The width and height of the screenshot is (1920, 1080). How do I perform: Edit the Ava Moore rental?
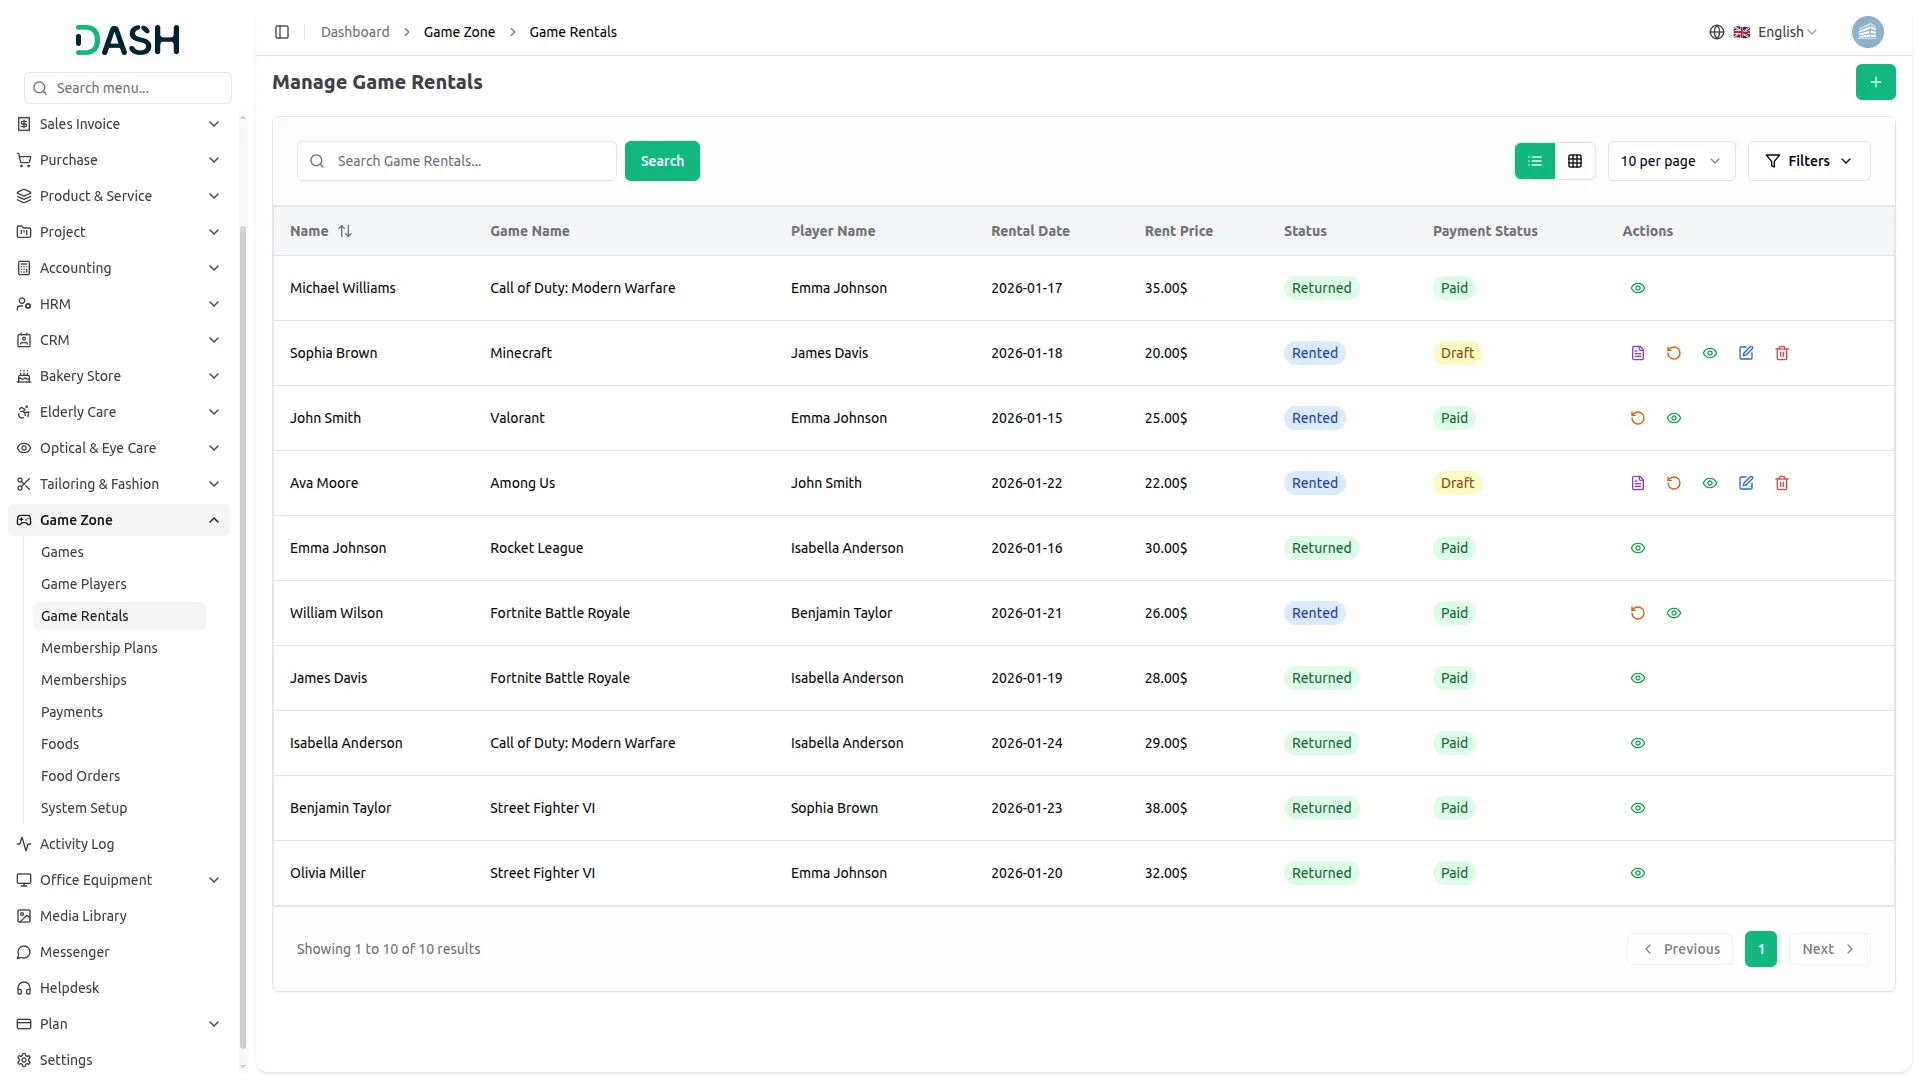point(1746,483)
